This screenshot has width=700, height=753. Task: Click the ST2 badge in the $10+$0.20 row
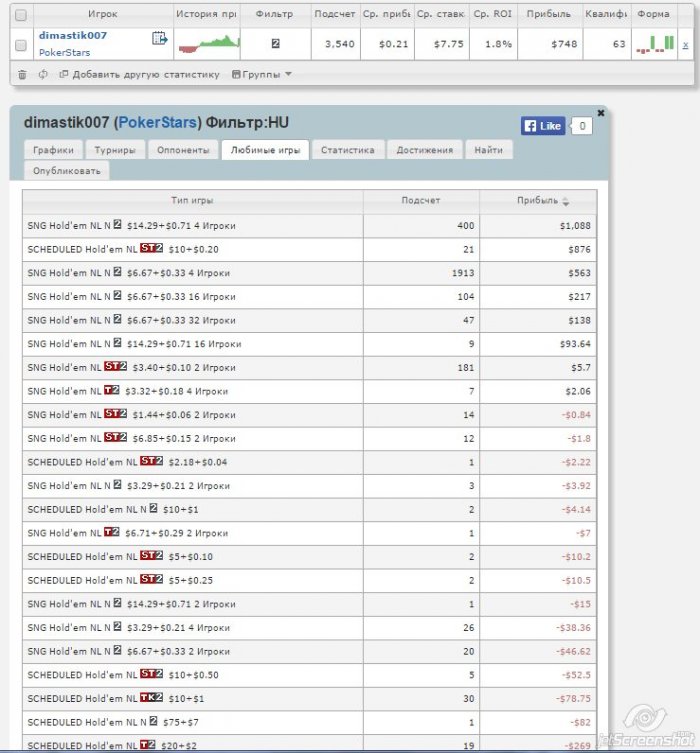(151, 248)
